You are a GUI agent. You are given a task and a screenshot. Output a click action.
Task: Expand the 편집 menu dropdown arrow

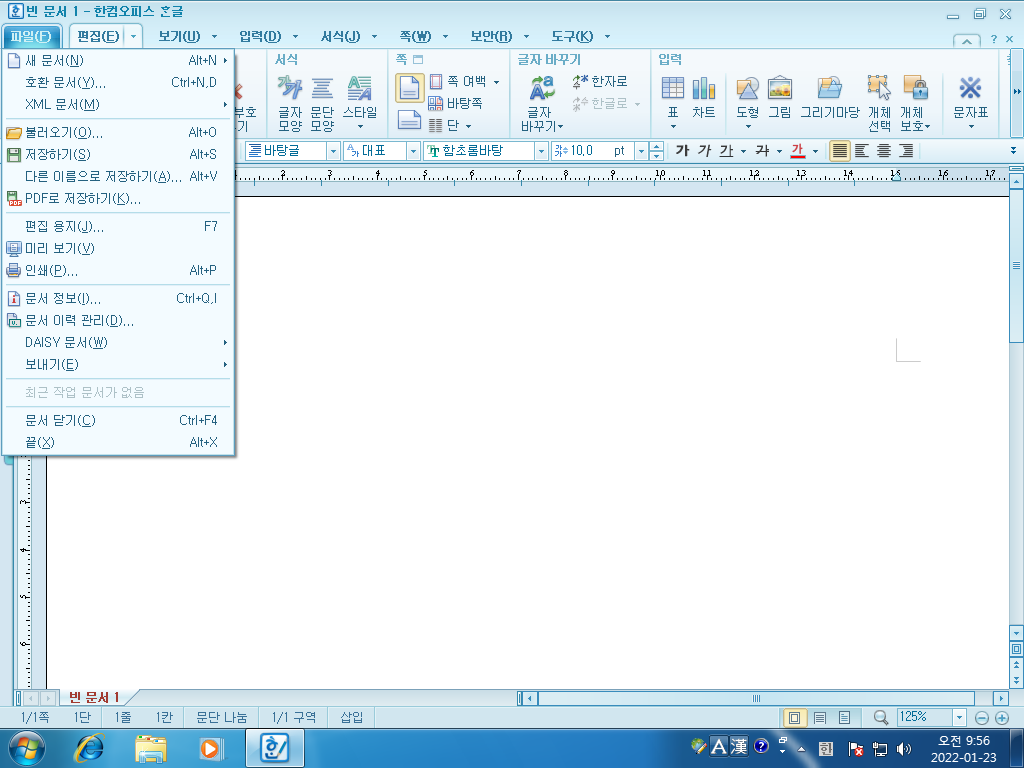click(x=133, y=37)
